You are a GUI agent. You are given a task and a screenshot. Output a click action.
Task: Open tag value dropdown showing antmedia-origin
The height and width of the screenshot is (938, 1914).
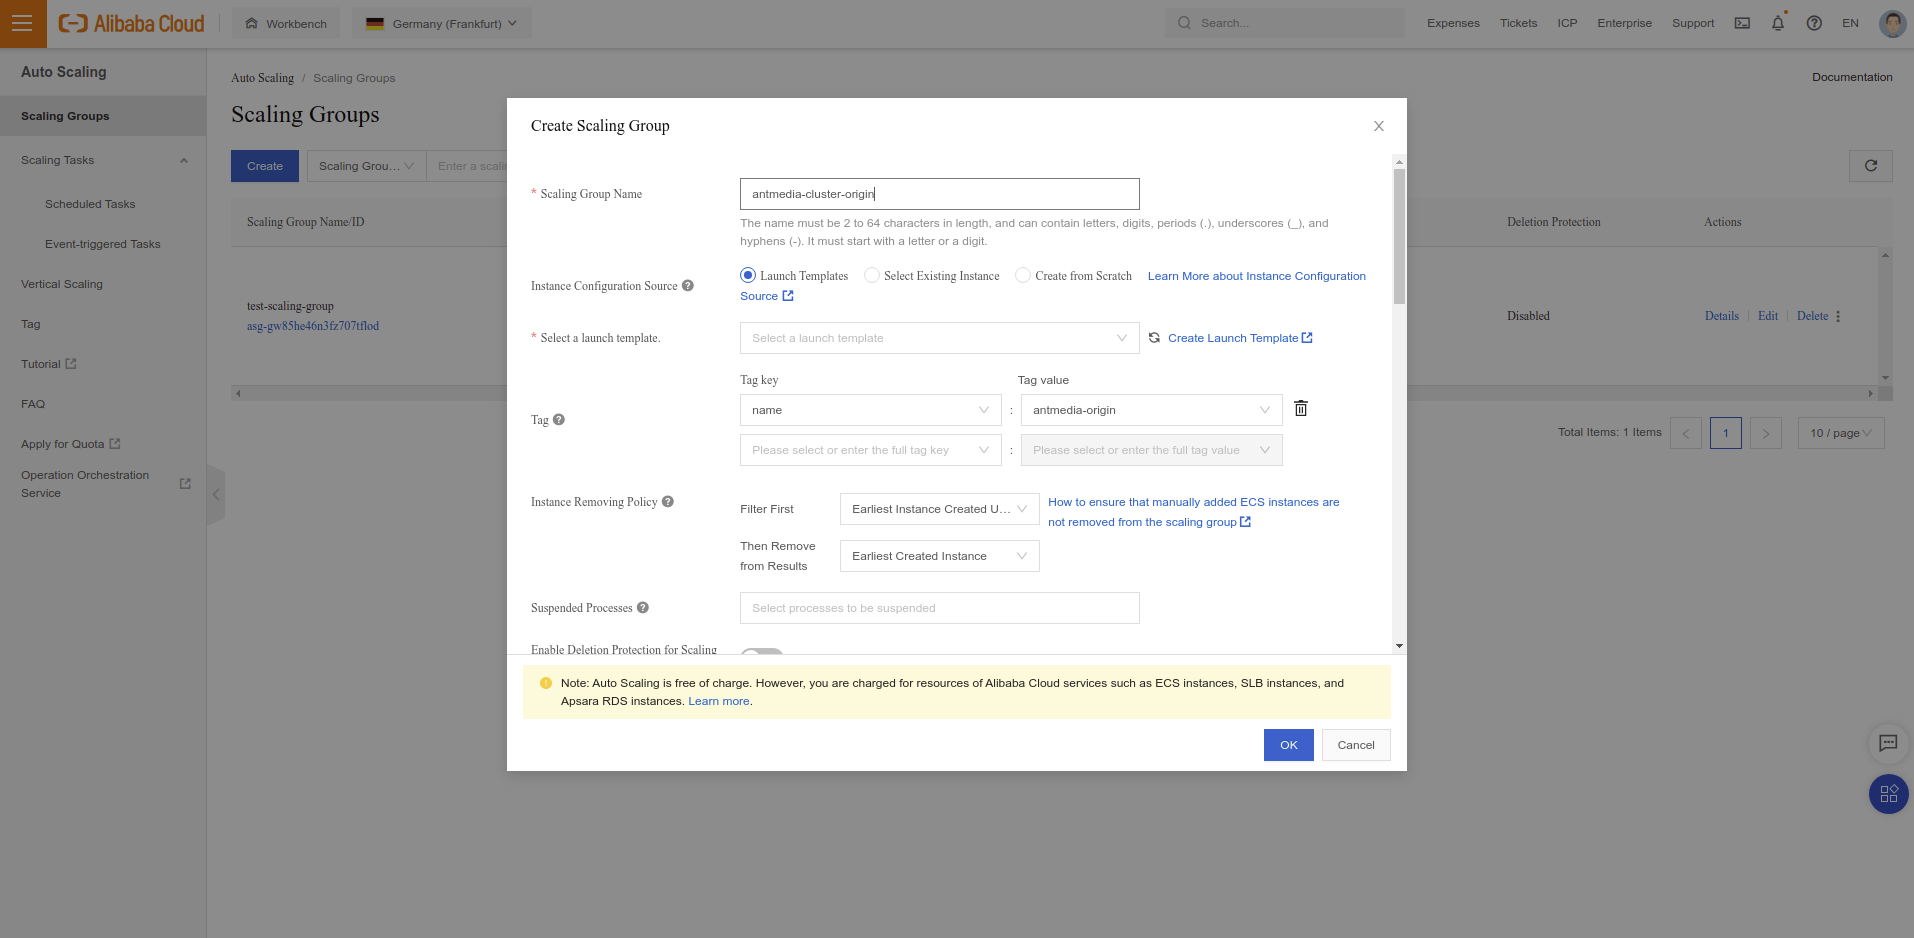[1152, 410]
